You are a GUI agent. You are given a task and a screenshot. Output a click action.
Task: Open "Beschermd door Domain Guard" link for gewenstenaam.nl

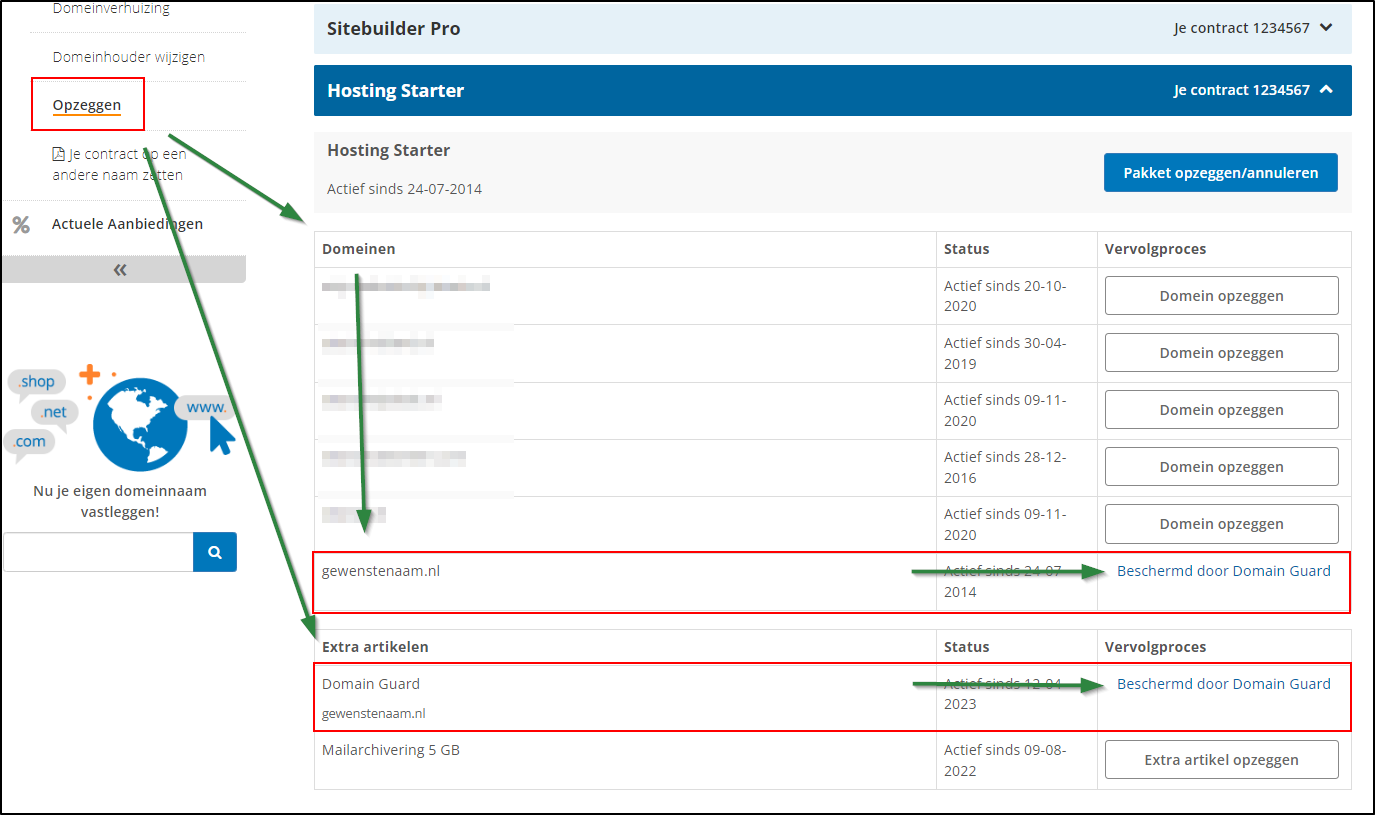1223,570
